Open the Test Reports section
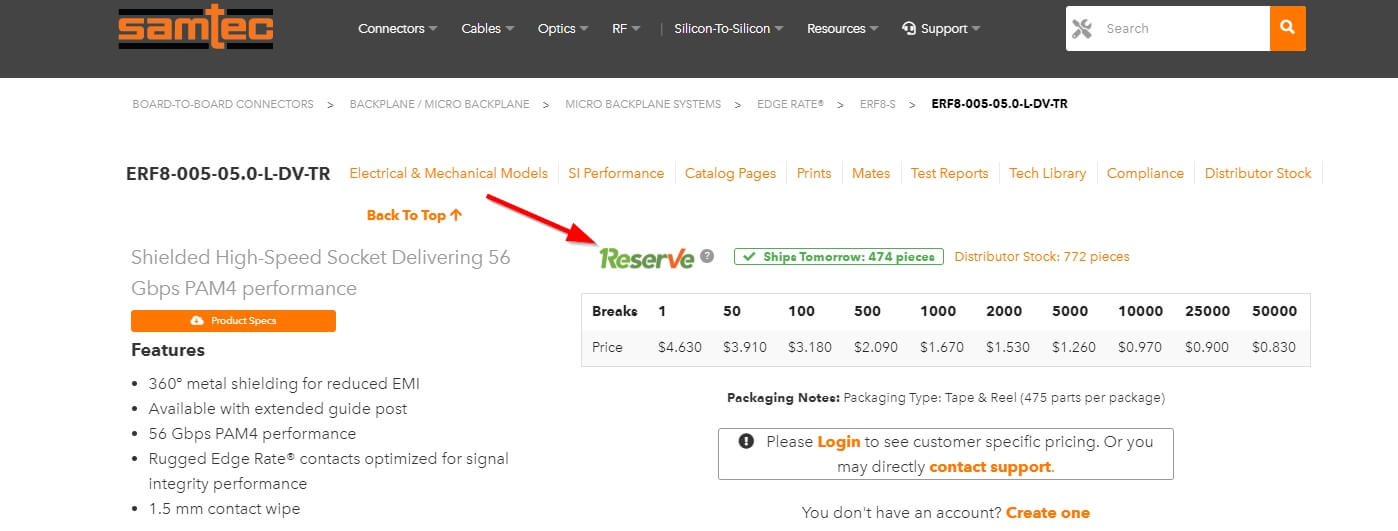Viewport: 1398px width, 531px height. click(x=949, y=173)
